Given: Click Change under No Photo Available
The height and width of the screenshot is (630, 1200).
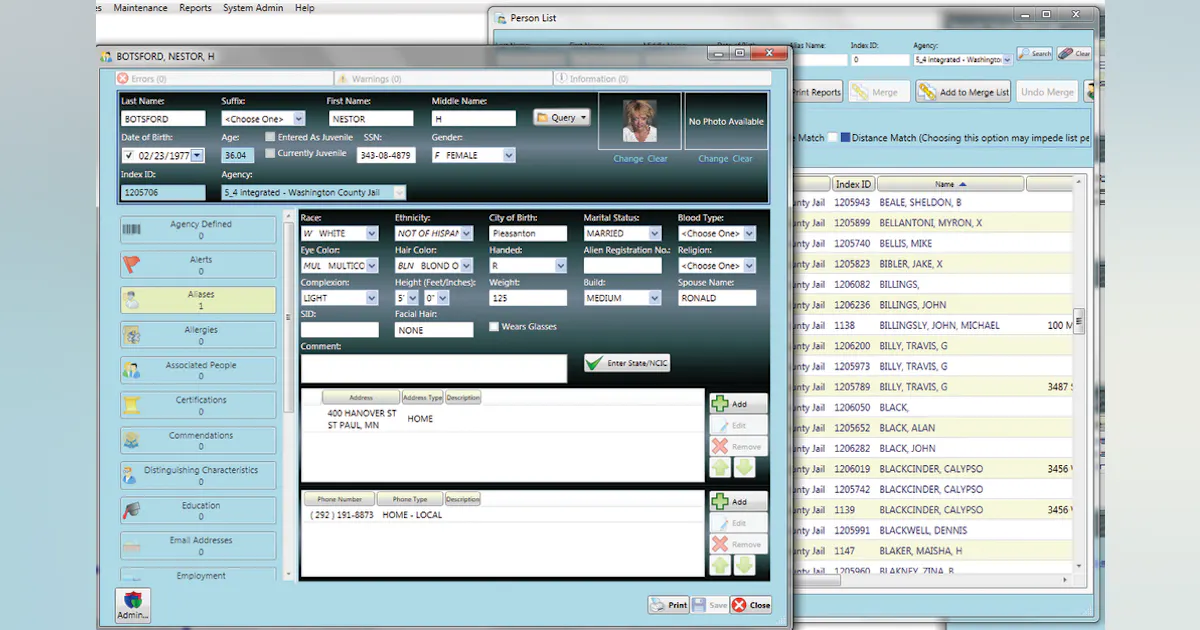Looking at the screenshot, I should point(713,159).
